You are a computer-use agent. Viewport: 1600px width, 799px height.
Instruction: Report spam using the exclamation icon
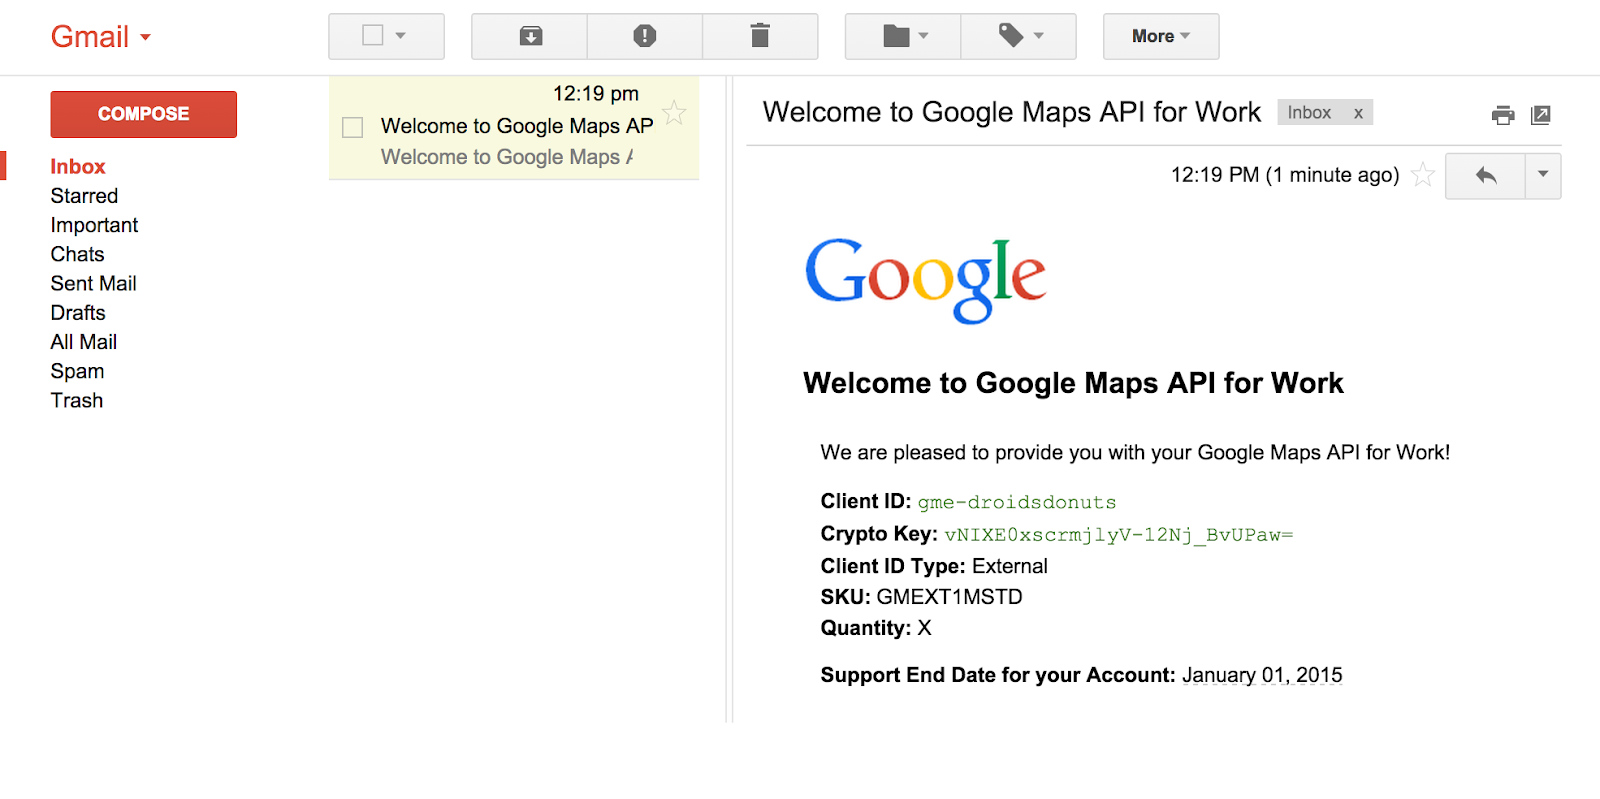coord(645,37)
